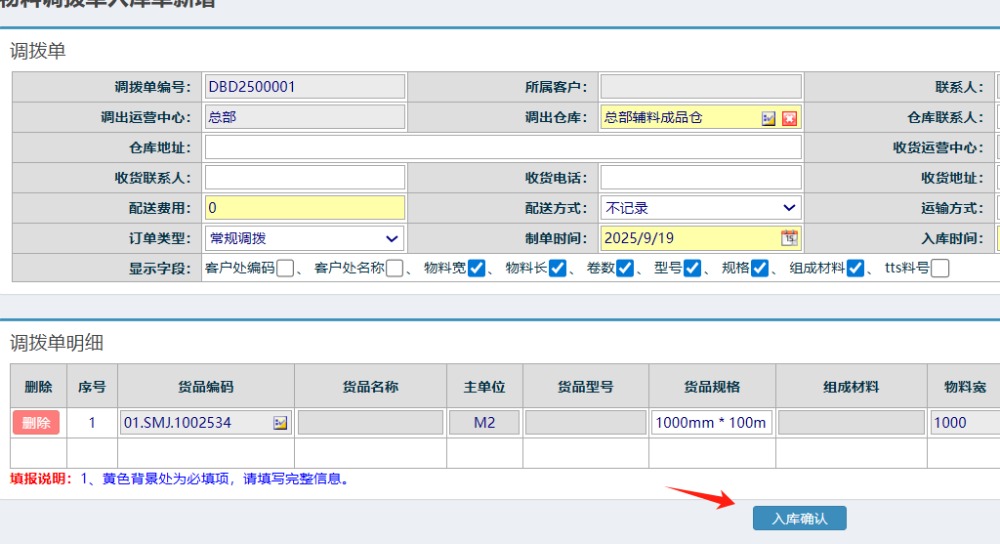Image resolution: width=1000 pixels, height=544 pixels.
Task: Check the 客户处编码 checkbox
Action: click(285, 268)
